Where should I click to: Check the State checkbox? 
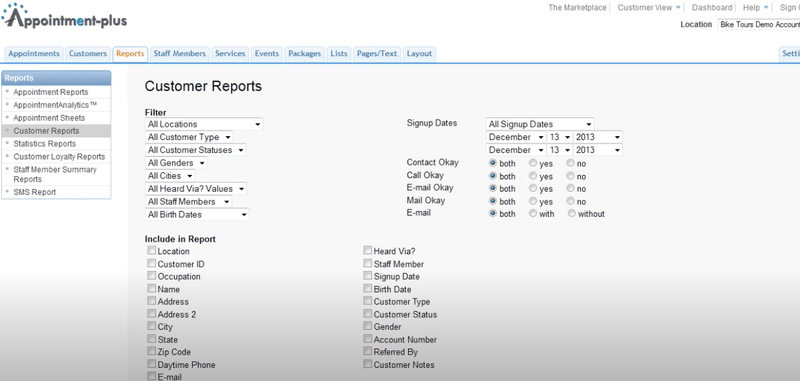pos(152,339)
